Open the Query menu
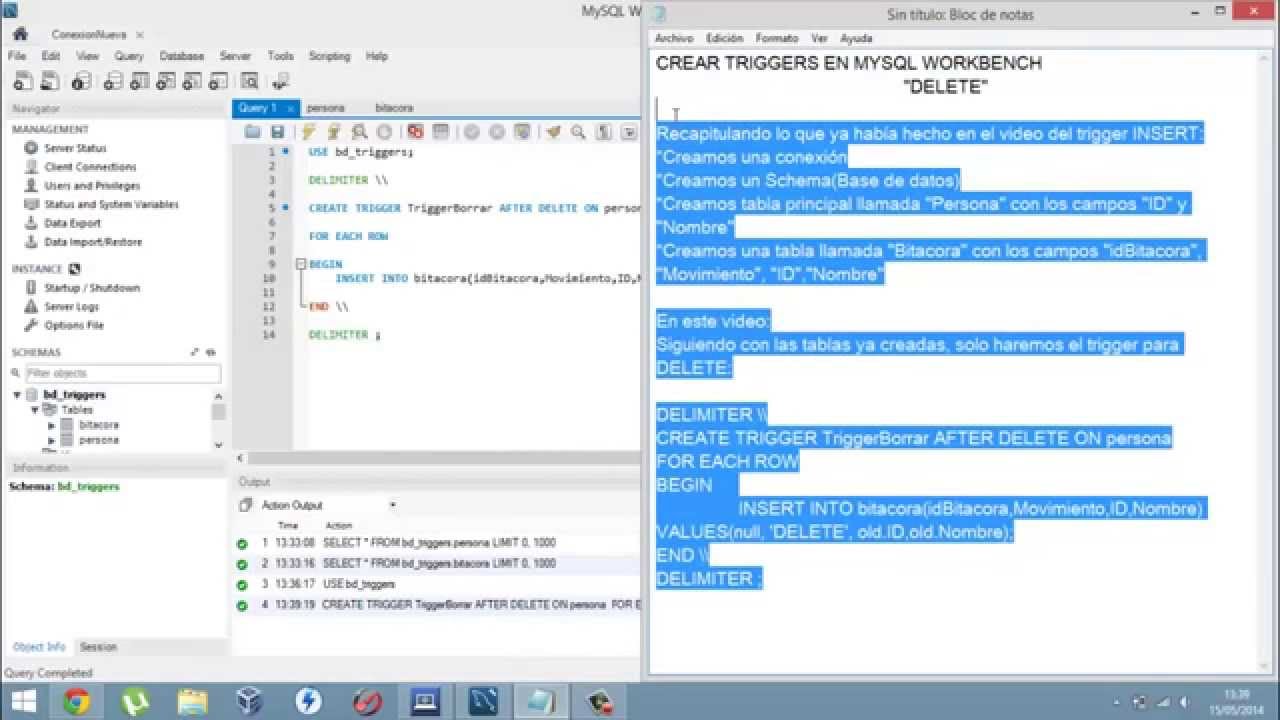 (129, 56)
